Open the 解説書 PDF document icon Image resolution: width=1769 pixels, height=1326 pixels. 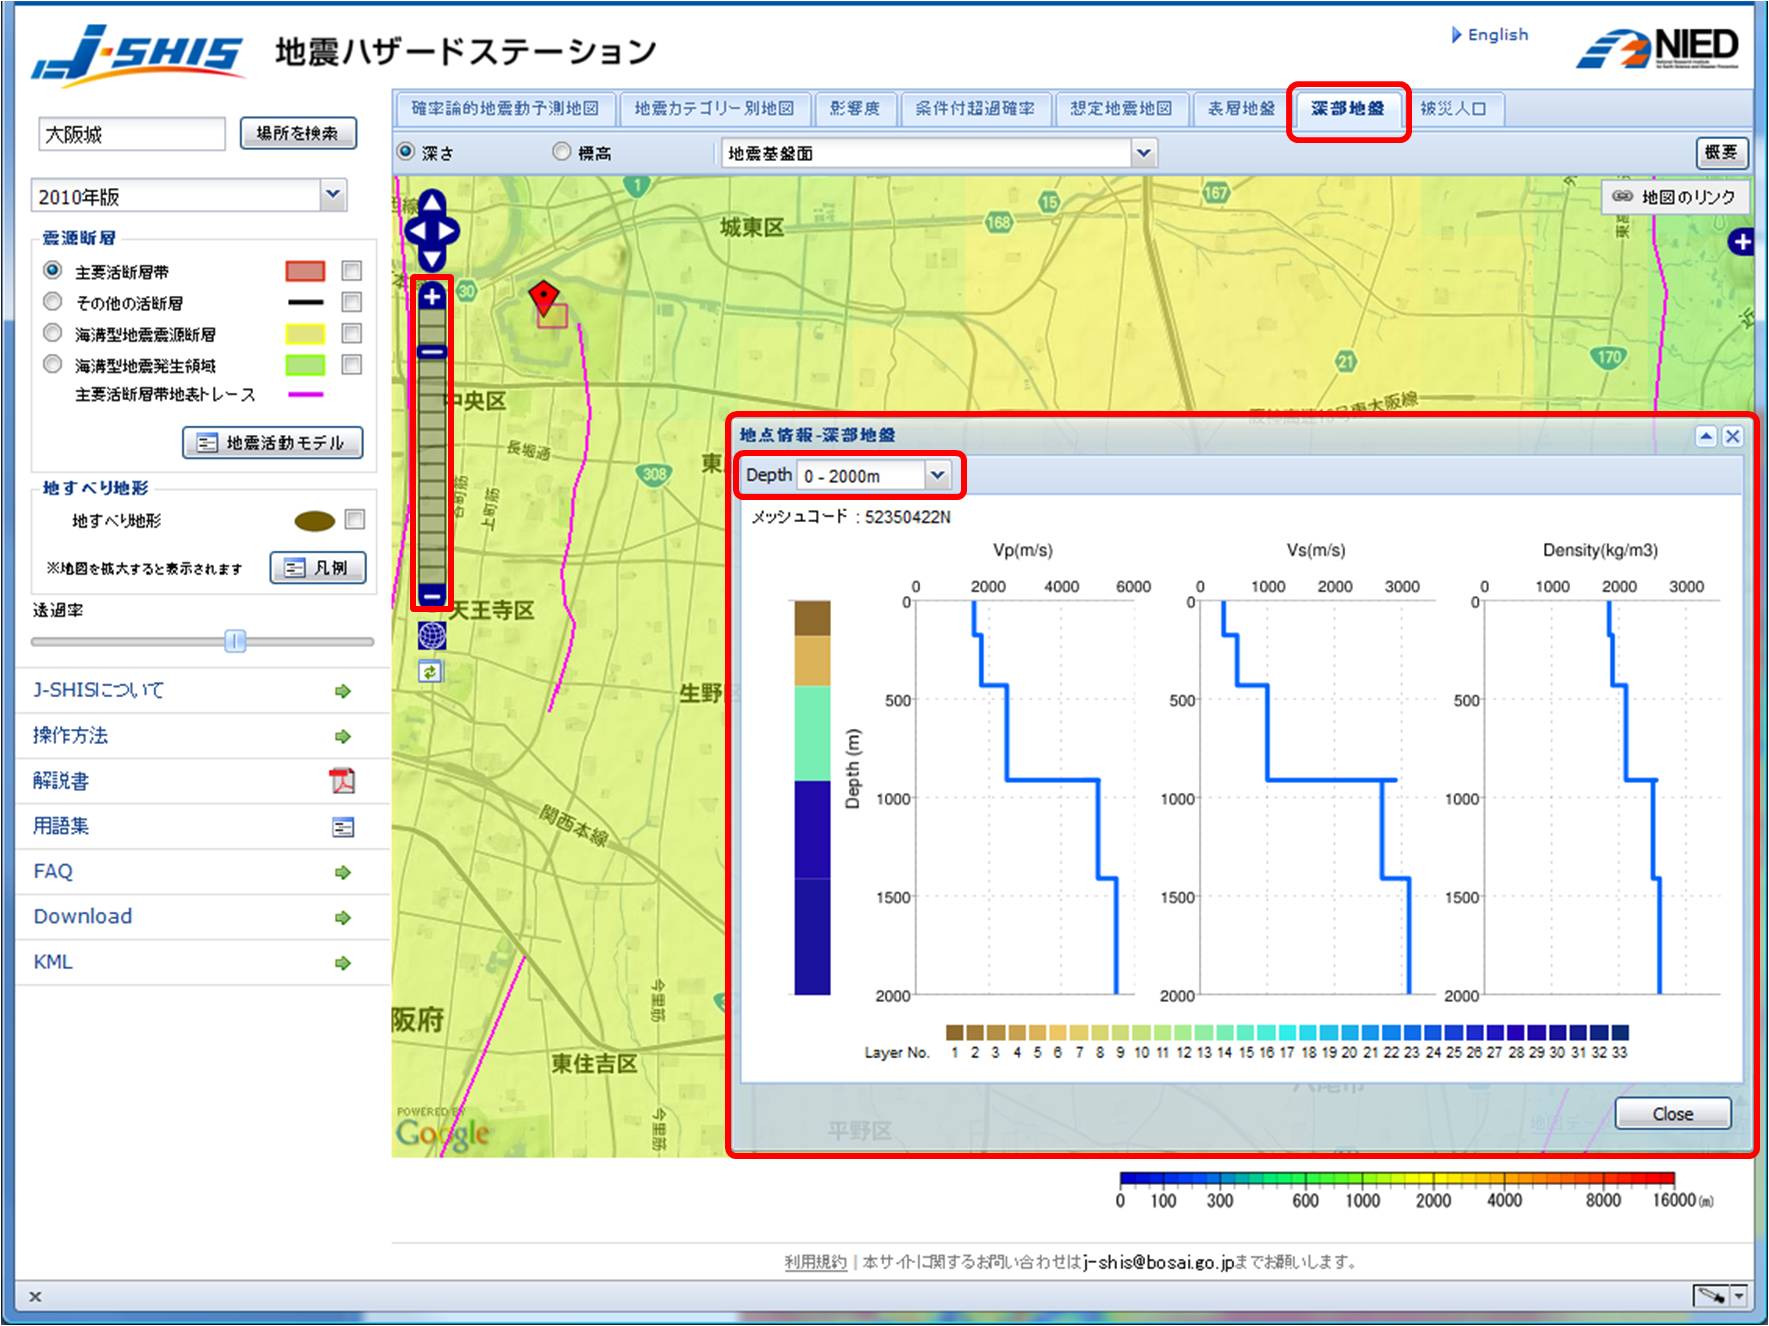(343, 781)
